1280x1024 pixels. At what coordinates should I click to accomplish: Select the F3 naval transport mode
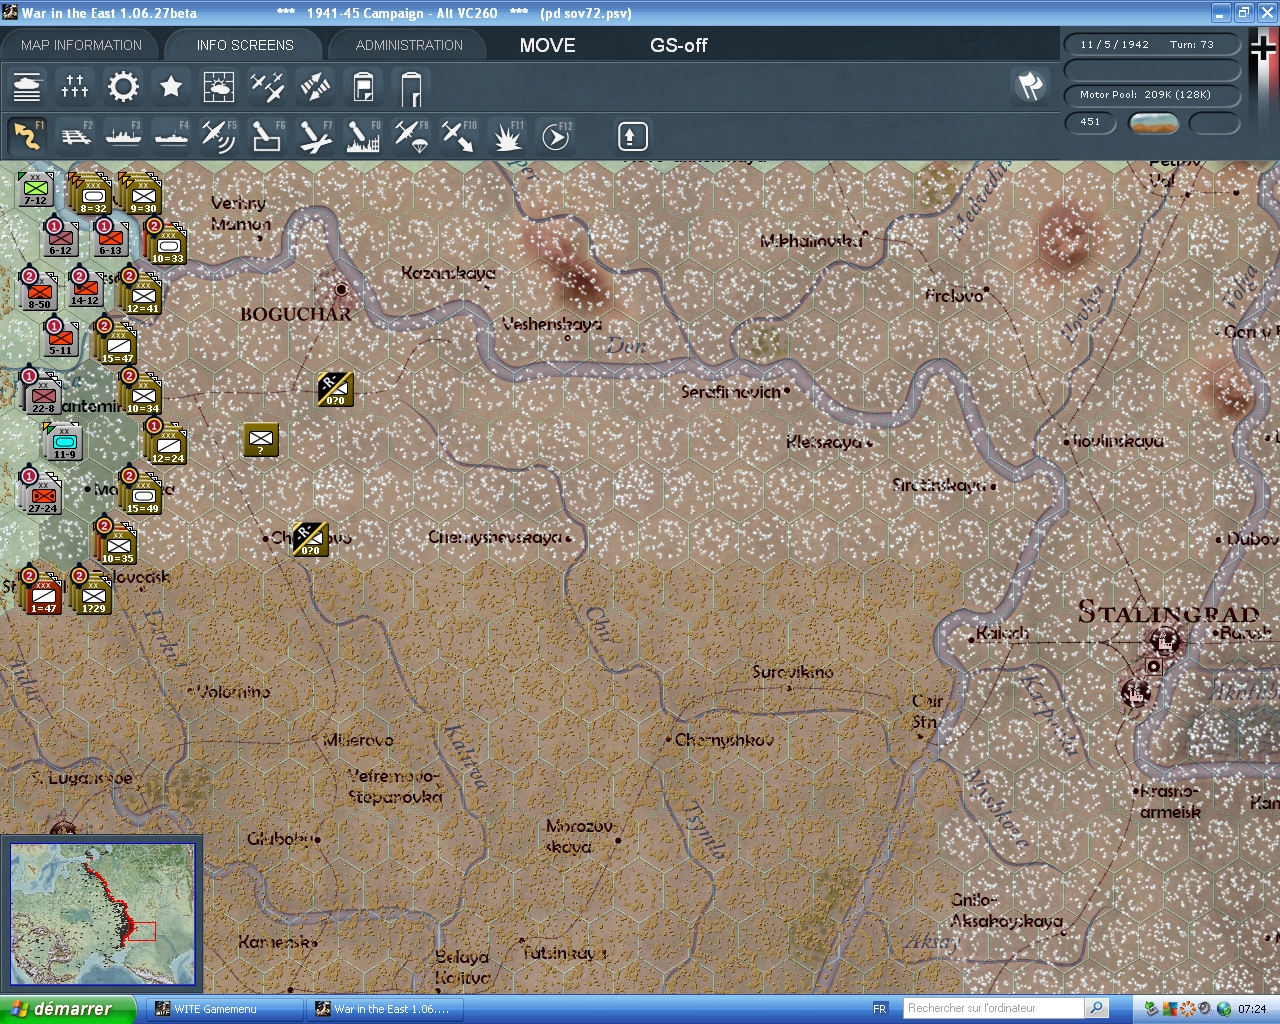[x=123, y=135]
